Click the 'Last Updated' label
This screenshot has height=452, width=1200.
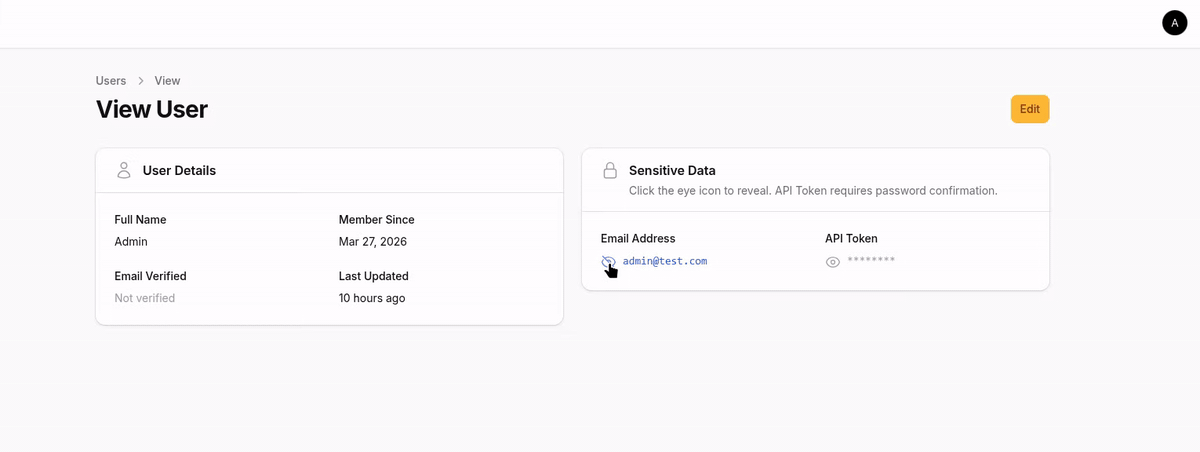[x=374, y=276]
